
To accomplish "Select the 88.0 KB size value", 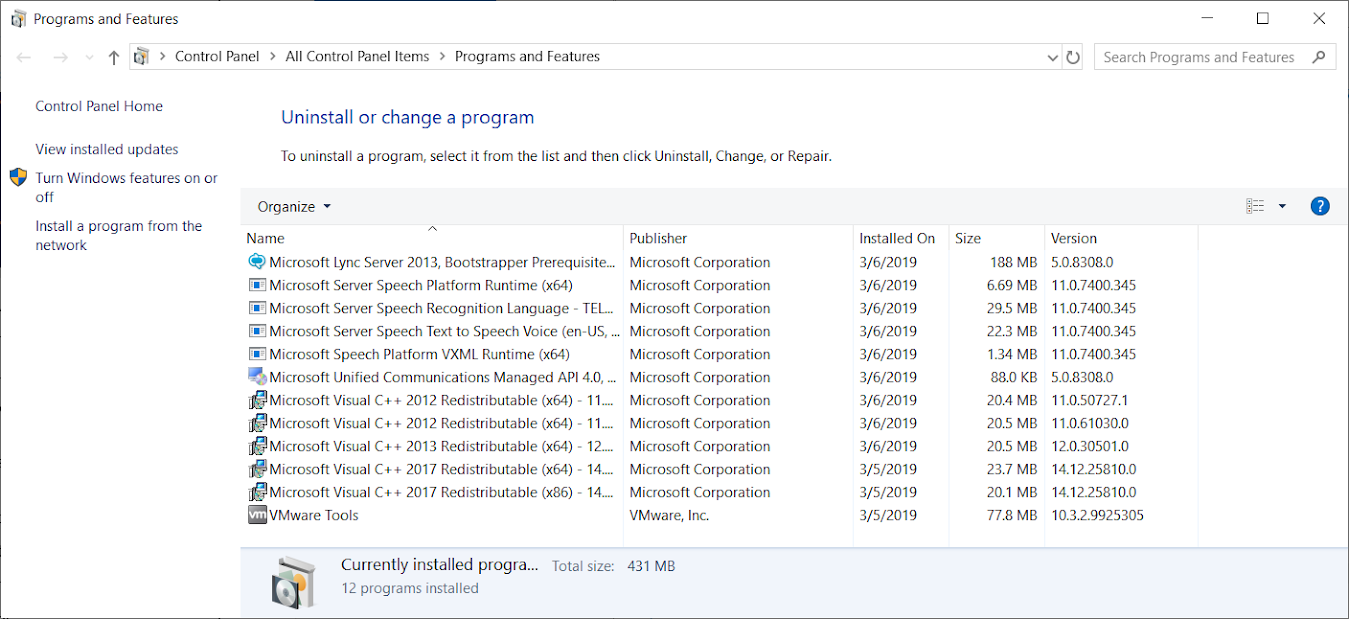I will [1013, 377].
